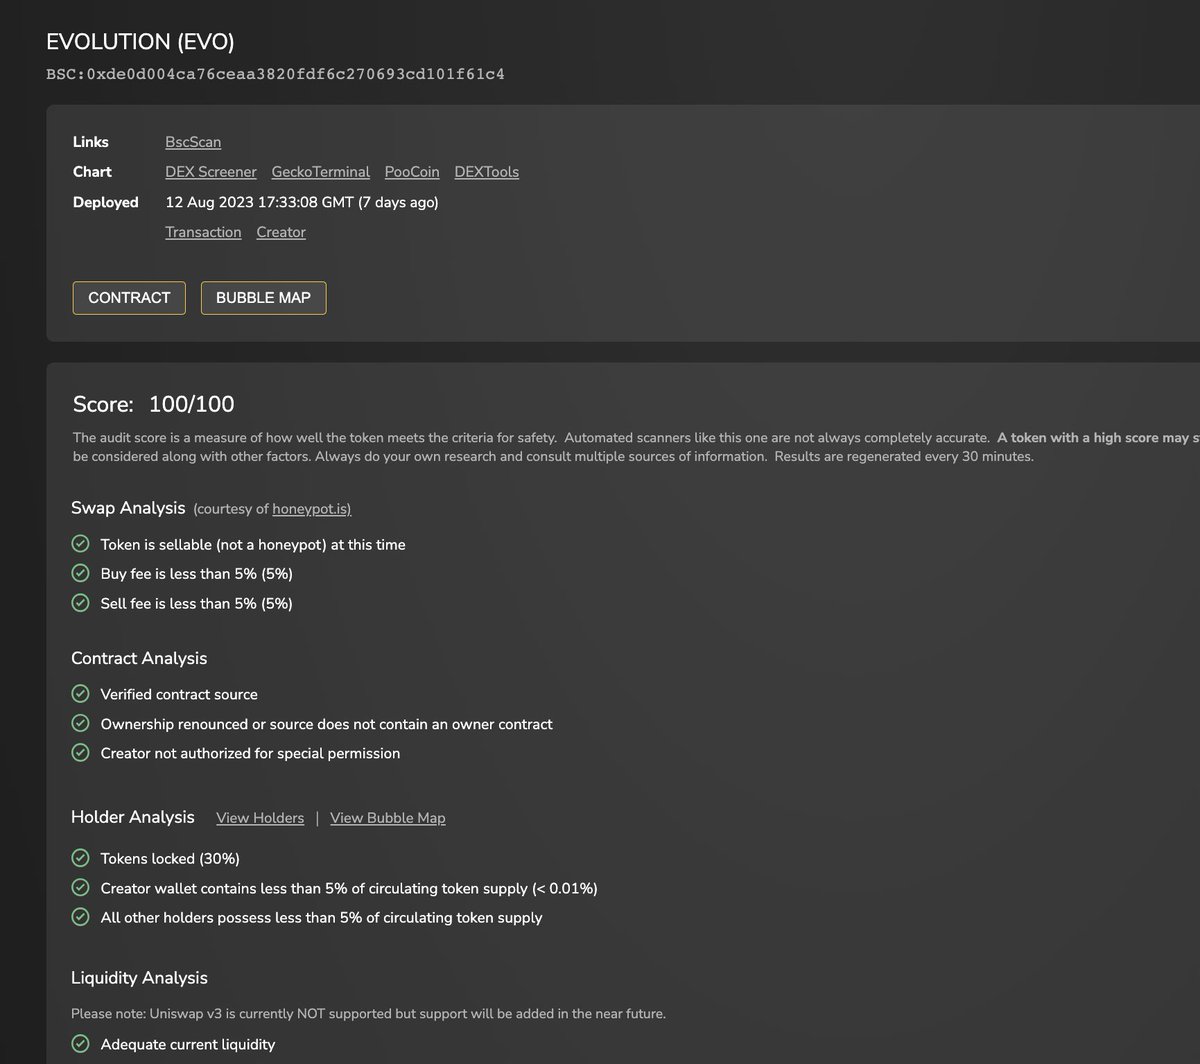Click check icon beside 'Verified contract source'
This screenshot has height=1064, width=1200.
[x=81, y=694]
